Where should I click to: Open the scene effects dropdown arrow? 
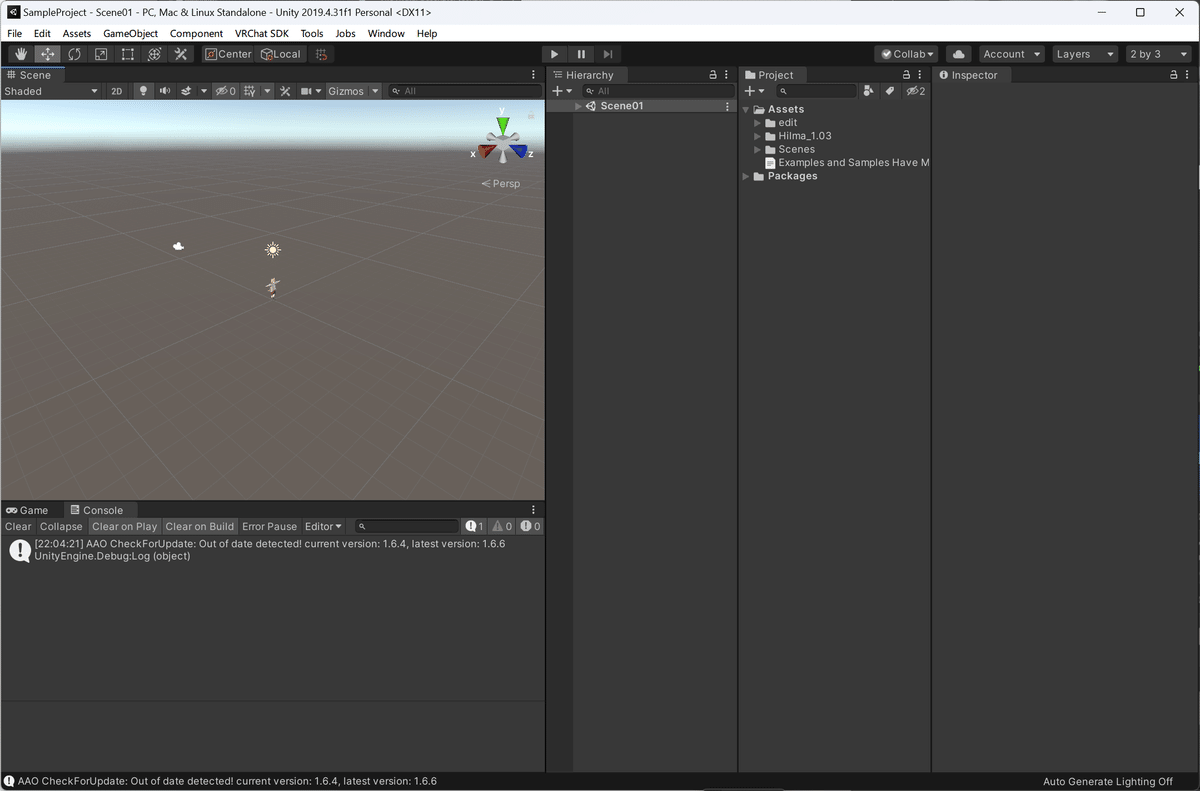coord(204,91)
